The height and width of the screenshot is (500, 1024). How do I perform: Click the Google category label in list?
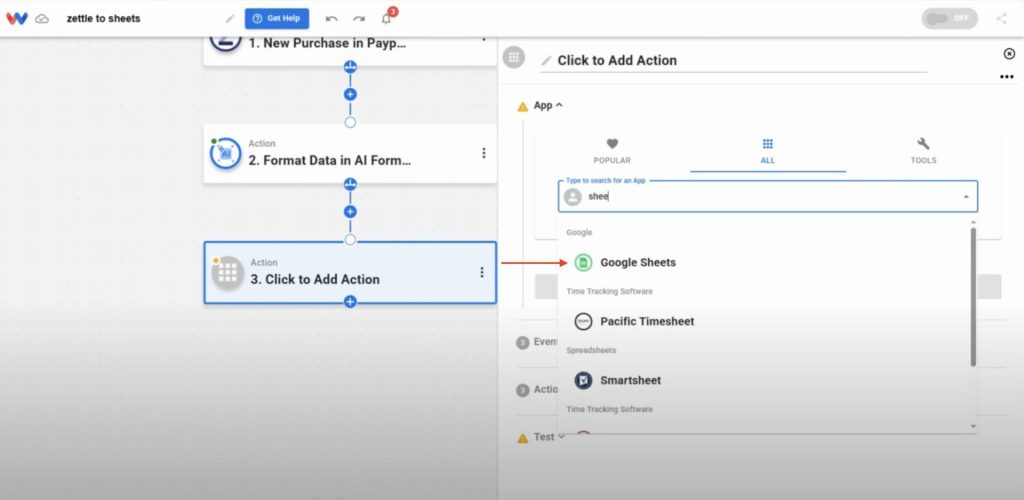579,232
